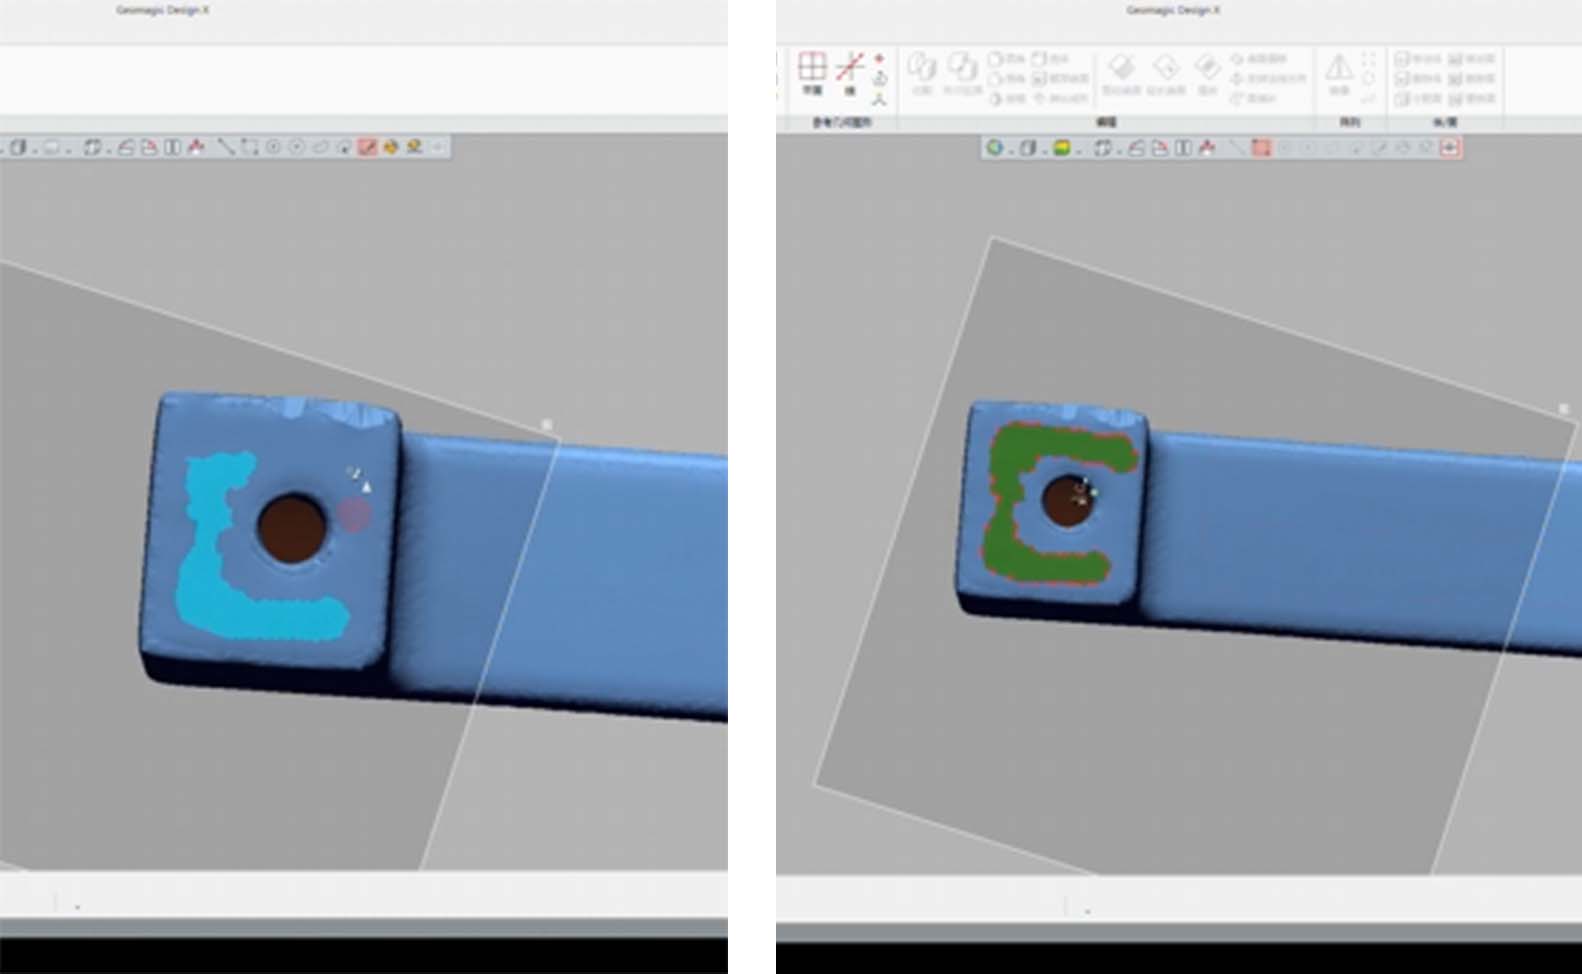Click the green globe icon in the right toolbar

[994, 148]
